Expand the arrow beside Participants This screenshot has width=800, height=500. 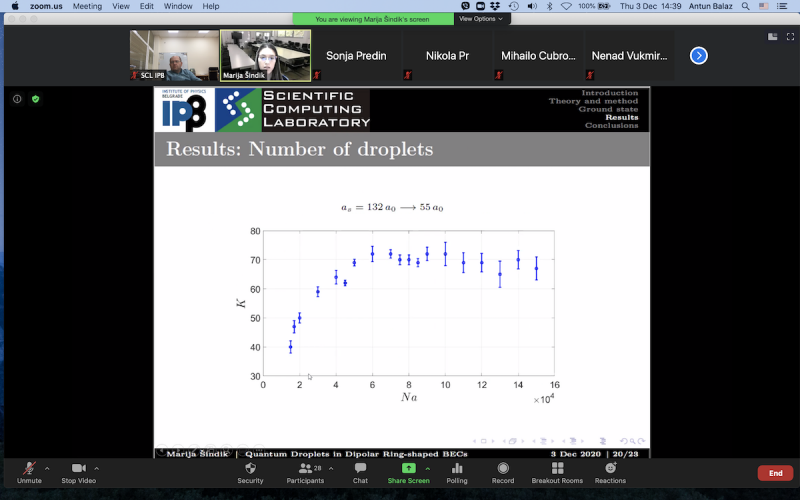[331, 468]
